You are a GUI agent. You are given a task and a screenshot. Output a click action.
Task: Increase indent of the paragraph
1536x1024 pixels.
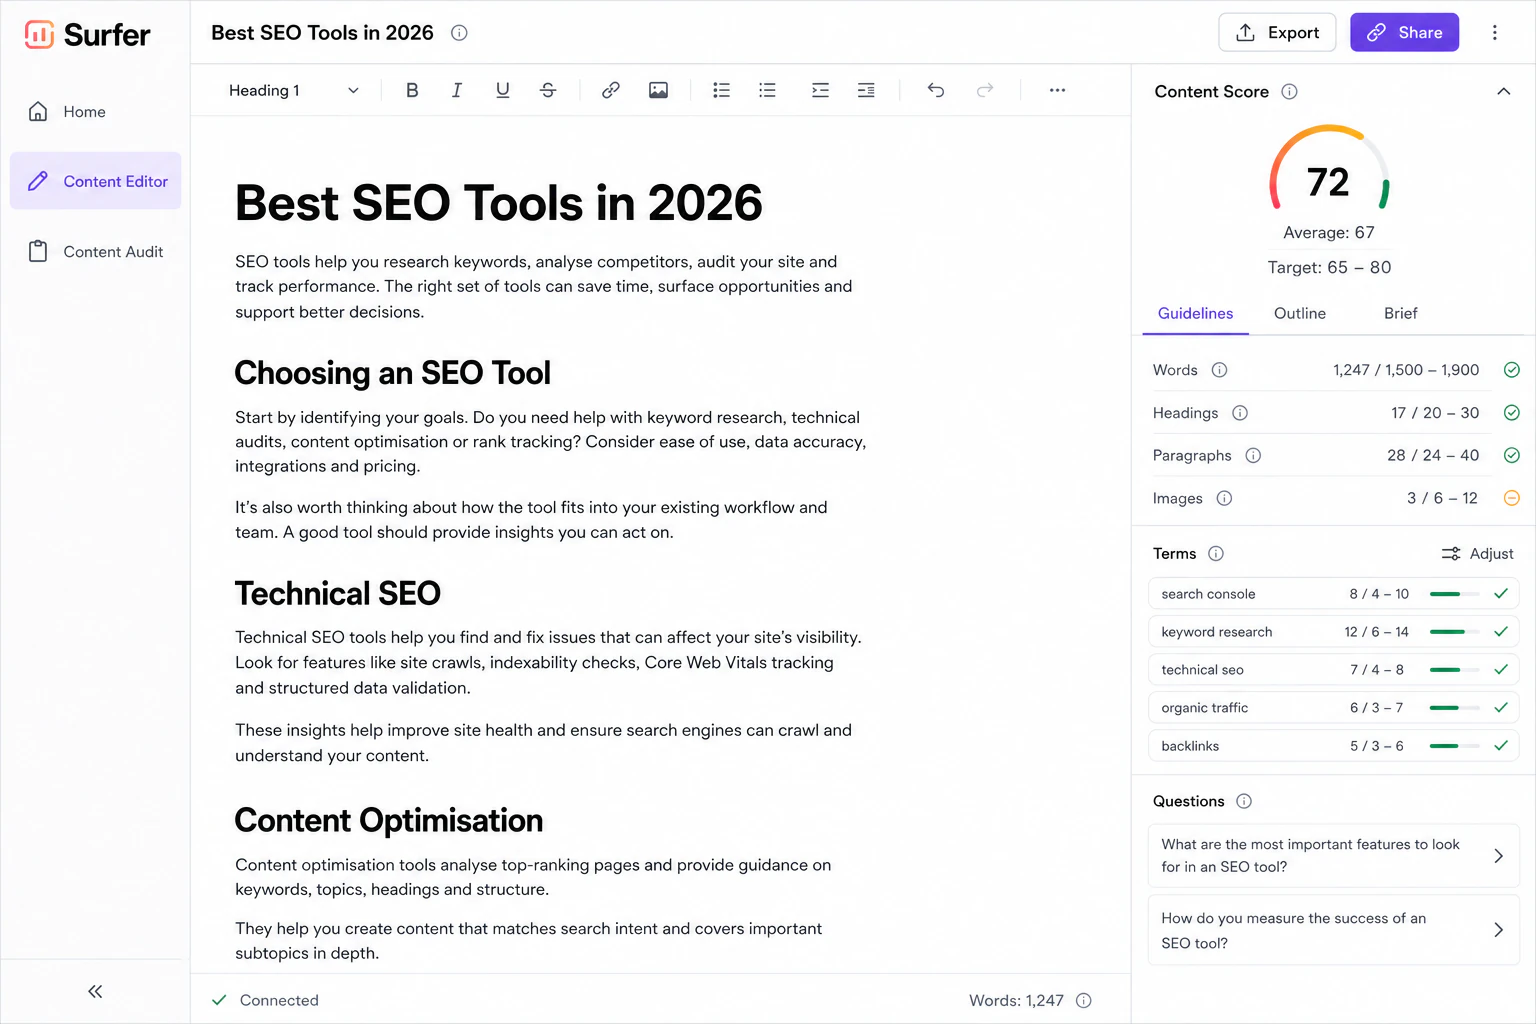[820, 90]
